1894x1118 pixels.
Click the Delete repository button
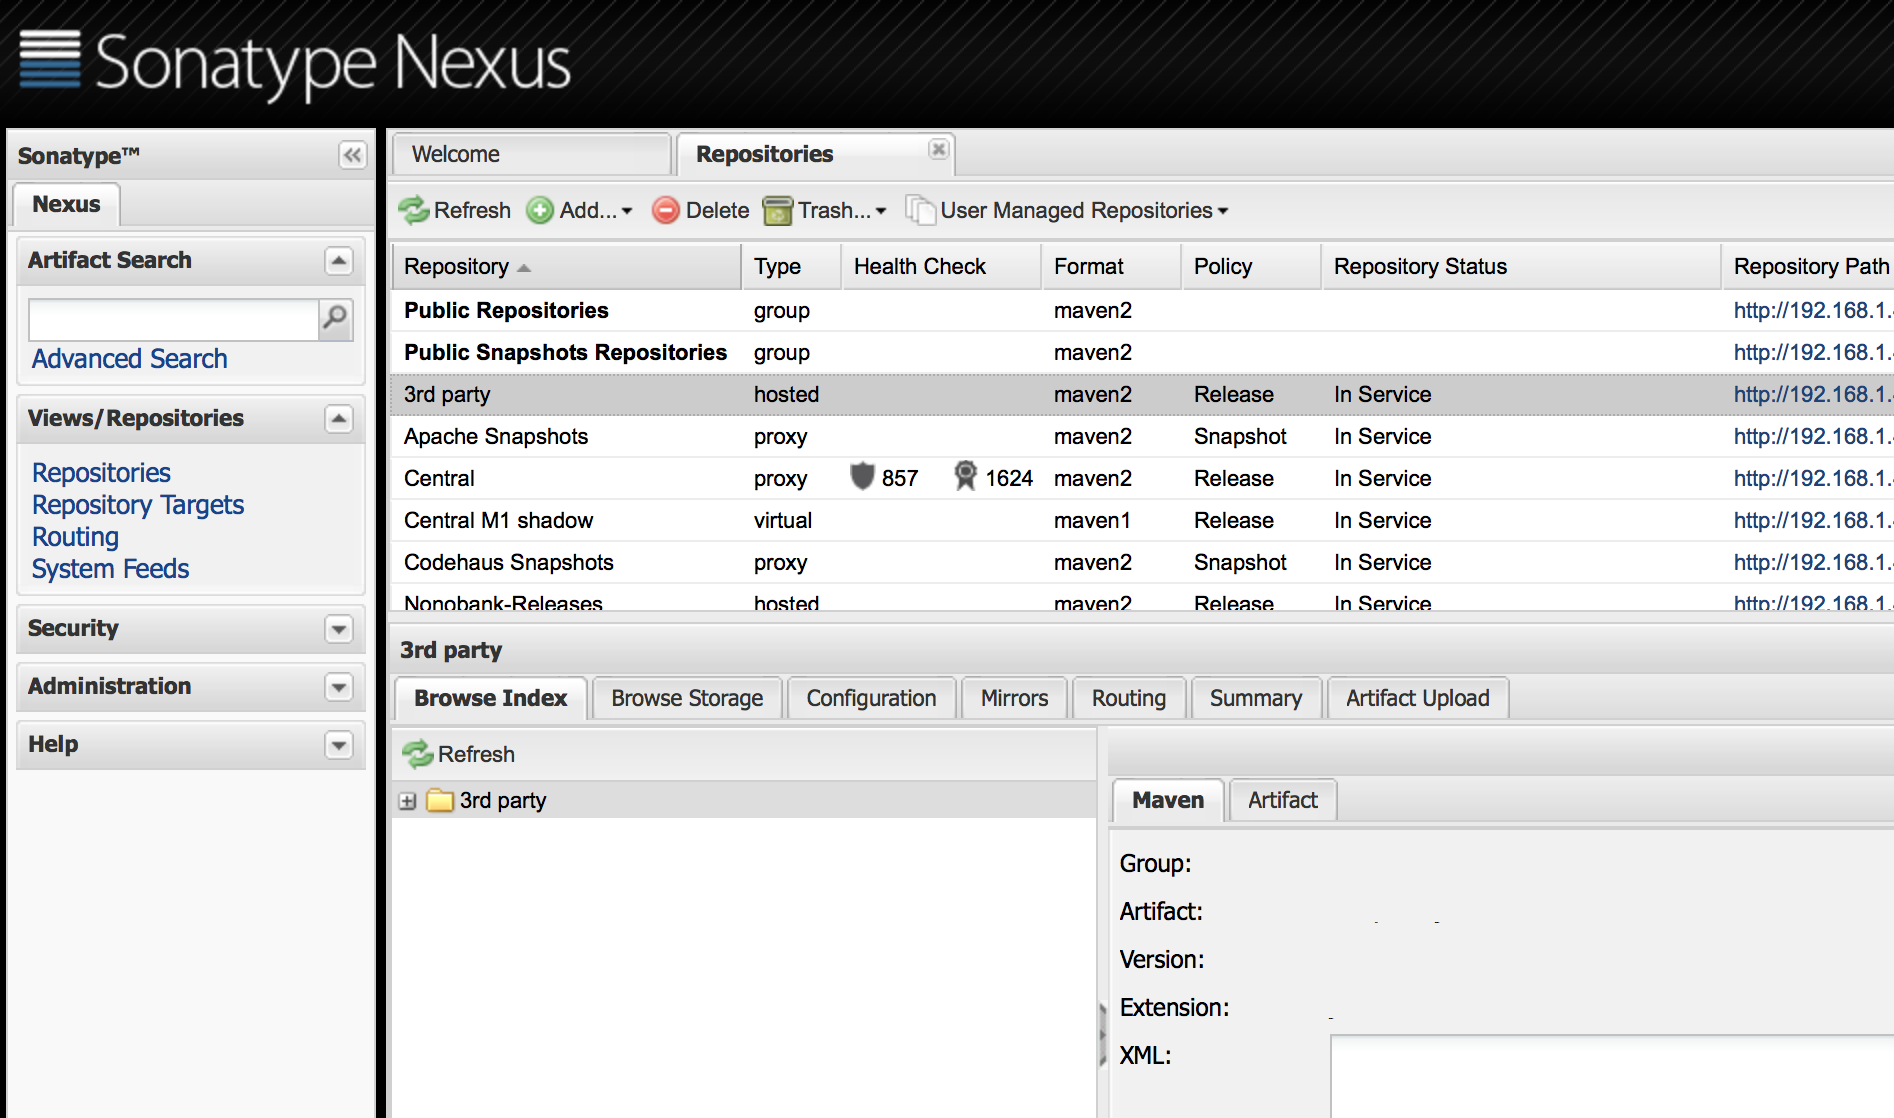(x=701, y=210)
